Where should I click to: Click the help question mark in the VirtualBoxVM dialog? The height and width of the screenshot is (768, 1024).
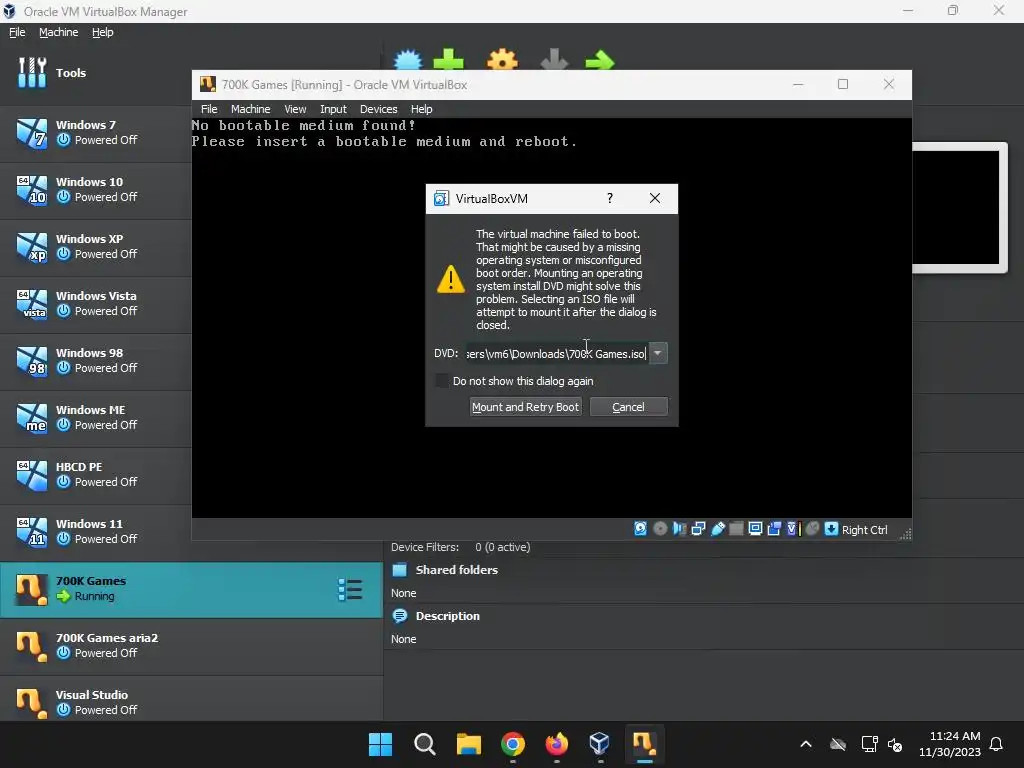pyautogui.click(x=610, y=199)
